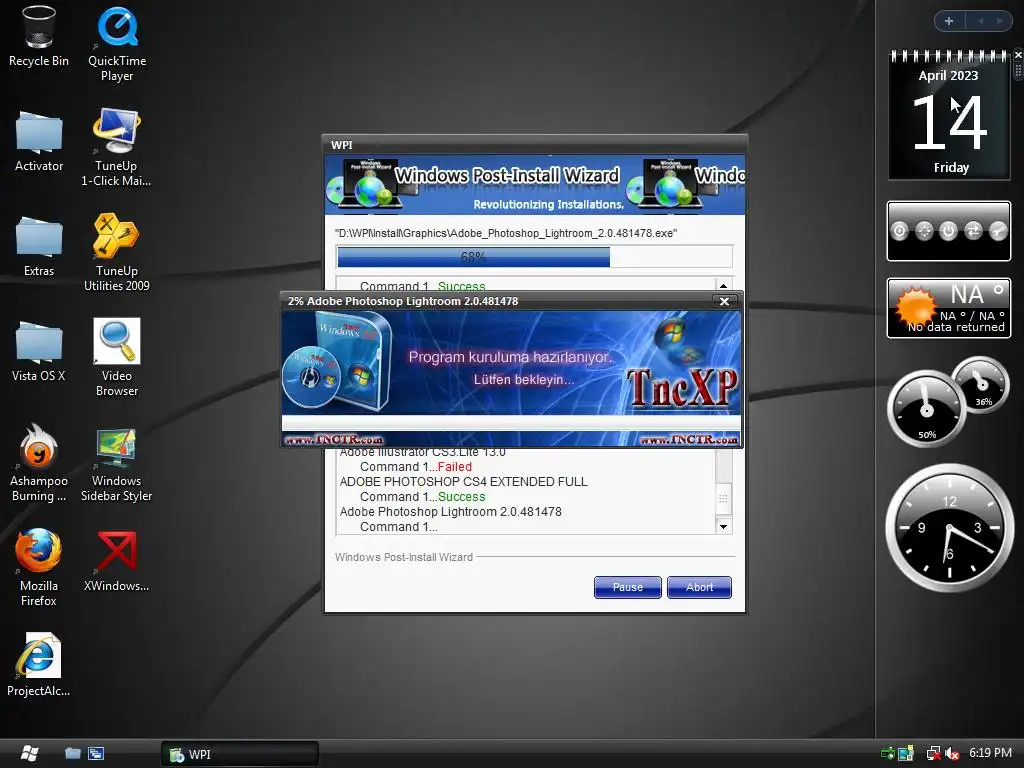1024x768 pixels.
Task: Click the disconnected network tray icon
Action: (x=933, y=754)
